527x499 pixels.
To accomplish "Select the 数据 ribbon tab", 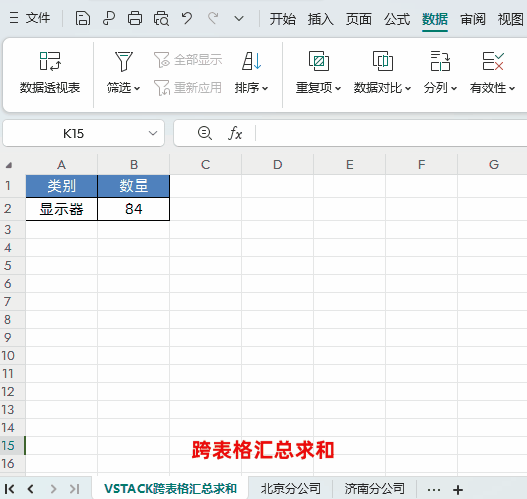I will [435, 19].
